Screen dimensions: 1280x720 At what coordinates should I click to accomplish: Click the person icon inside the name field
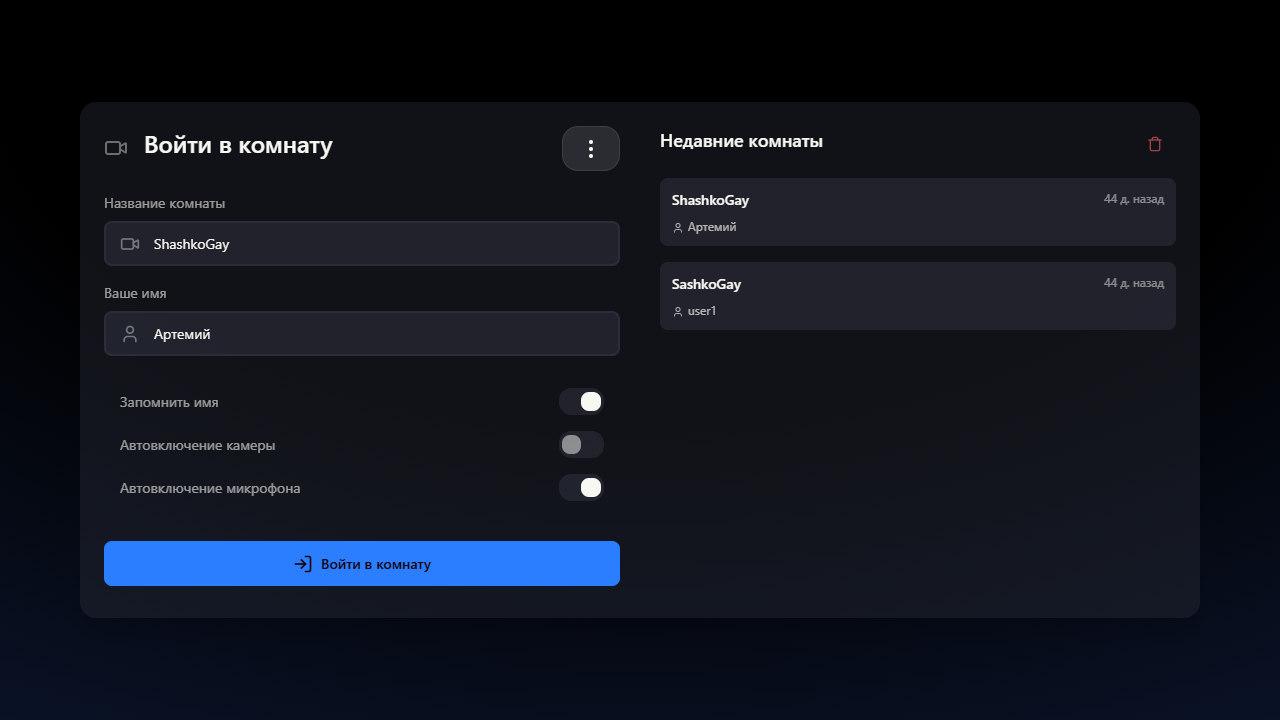(x=130, y=334)
